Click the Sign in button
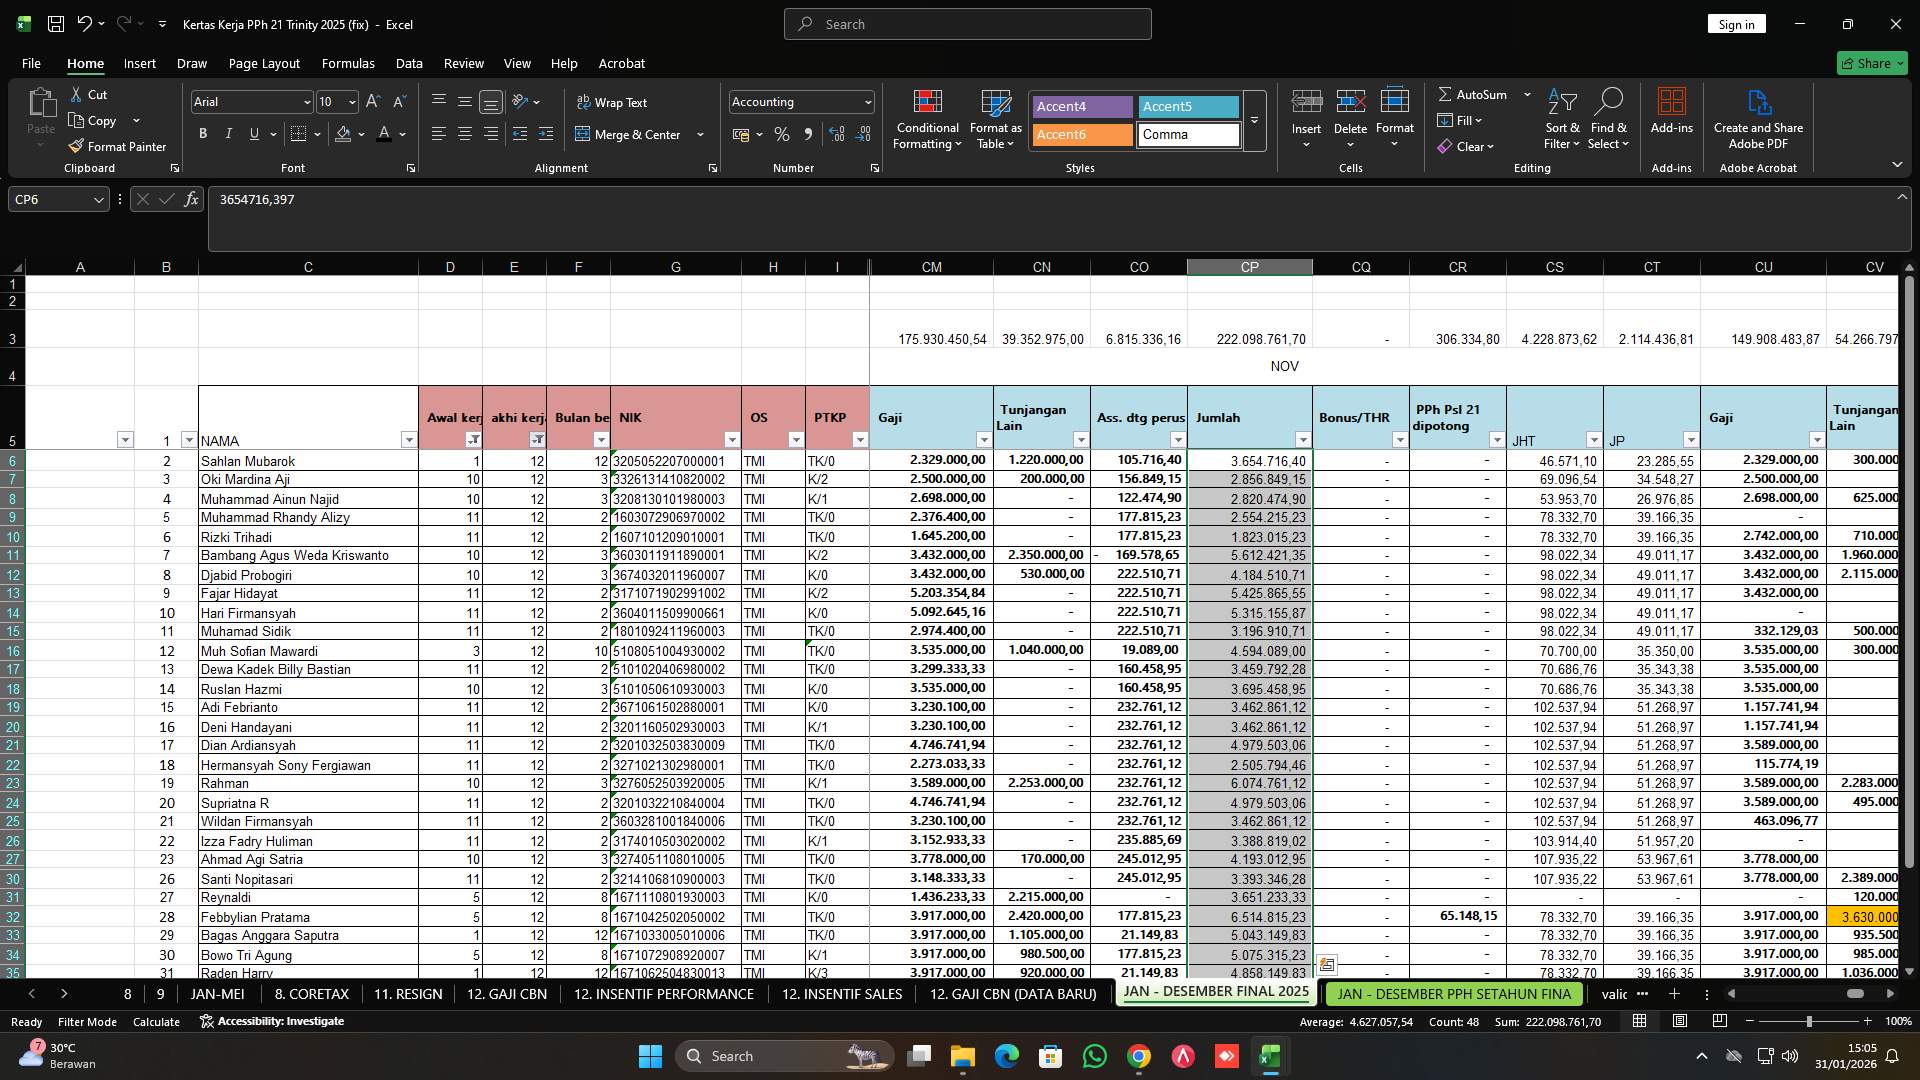Viewport: 1920px width, 1080px height. pyautogui.click(x=1736, y=23)
